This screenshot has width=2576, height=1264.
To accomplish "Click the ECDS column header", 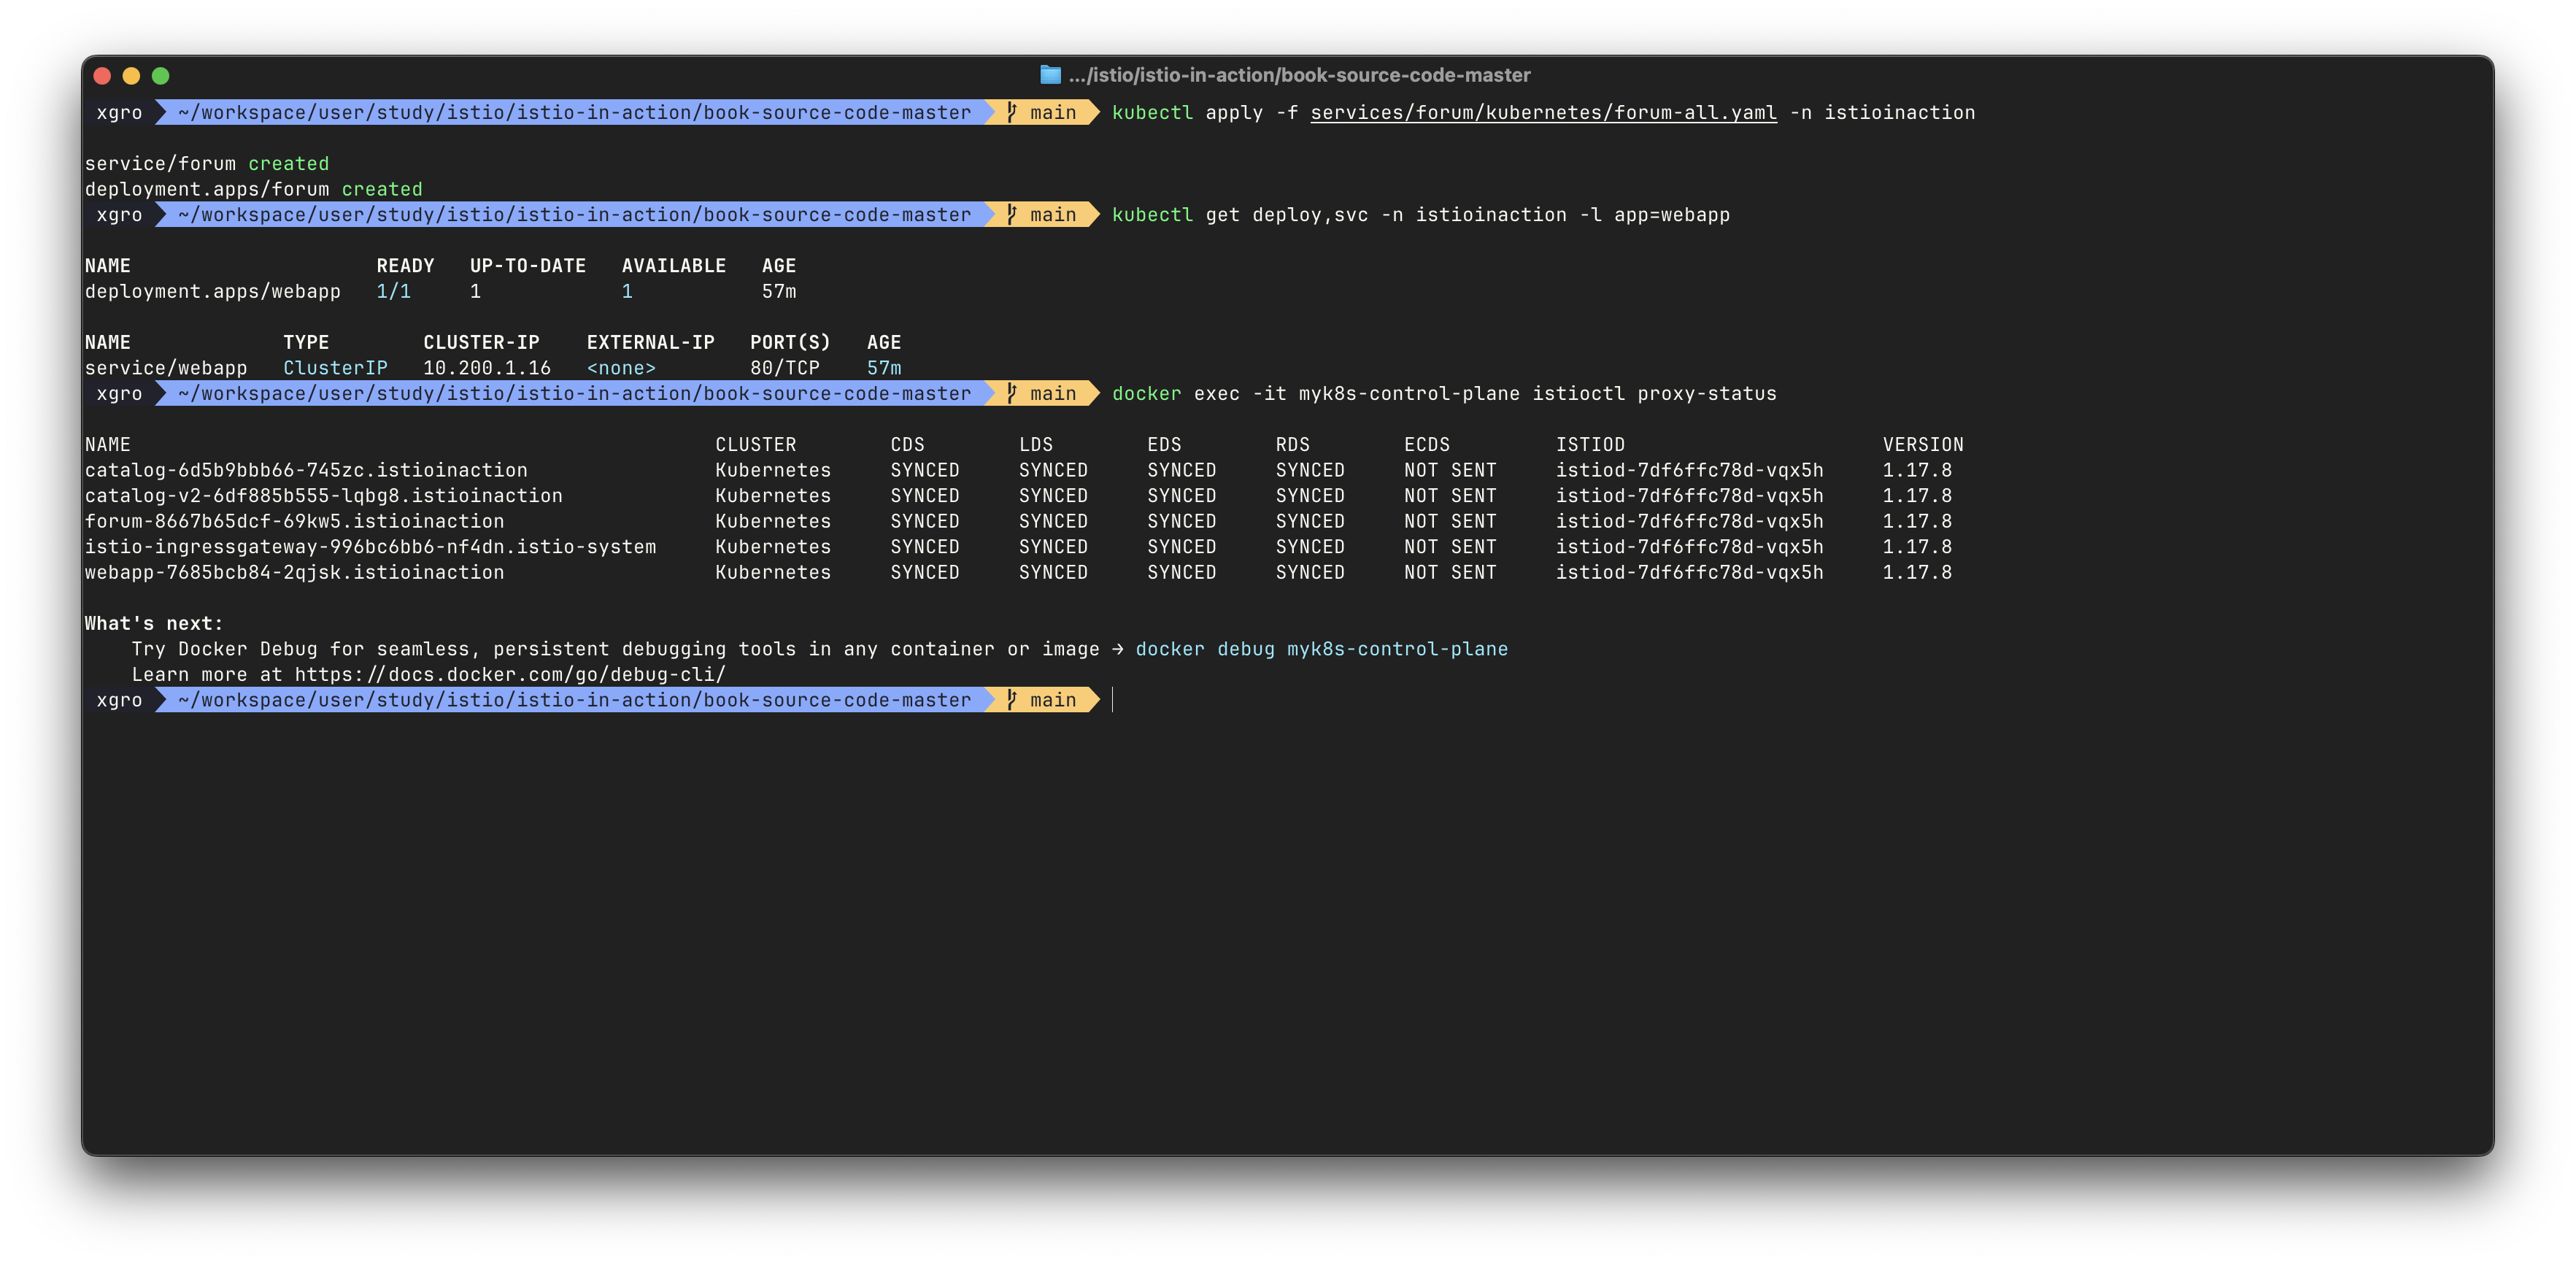I will [1427, 445].
